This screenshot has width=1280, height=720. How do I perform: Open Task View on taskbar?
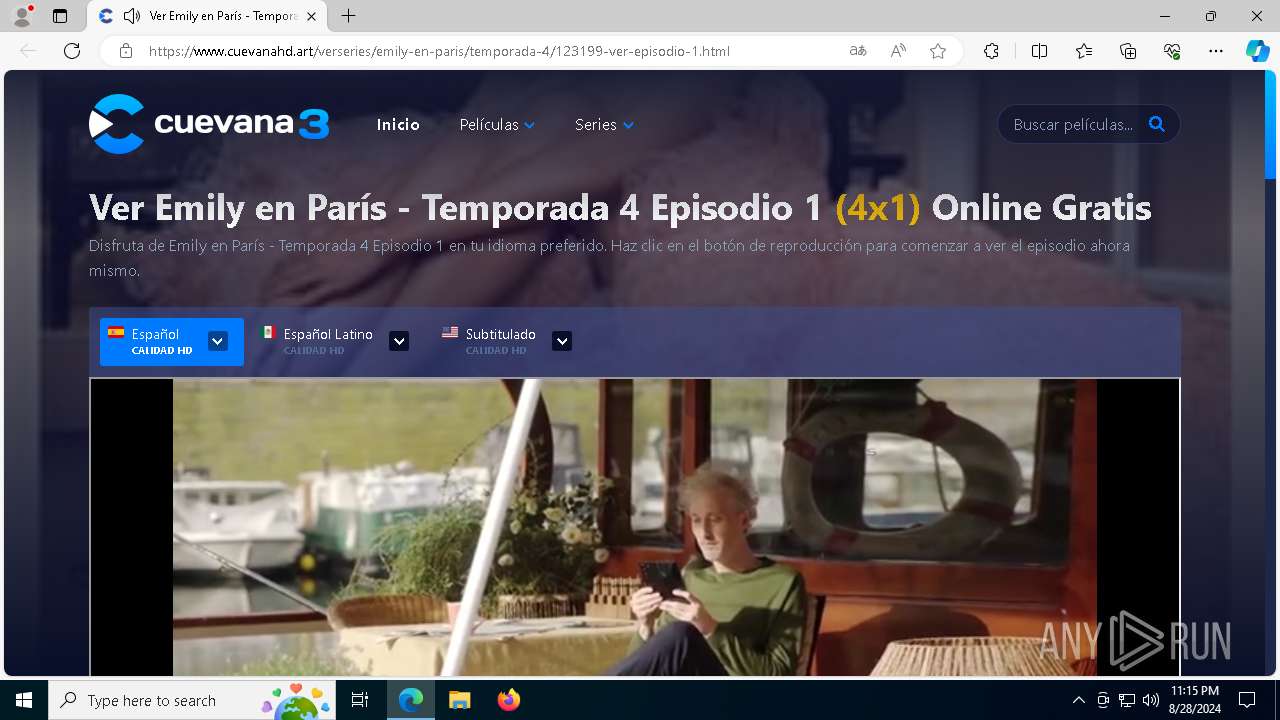click(x=360, y=700)
